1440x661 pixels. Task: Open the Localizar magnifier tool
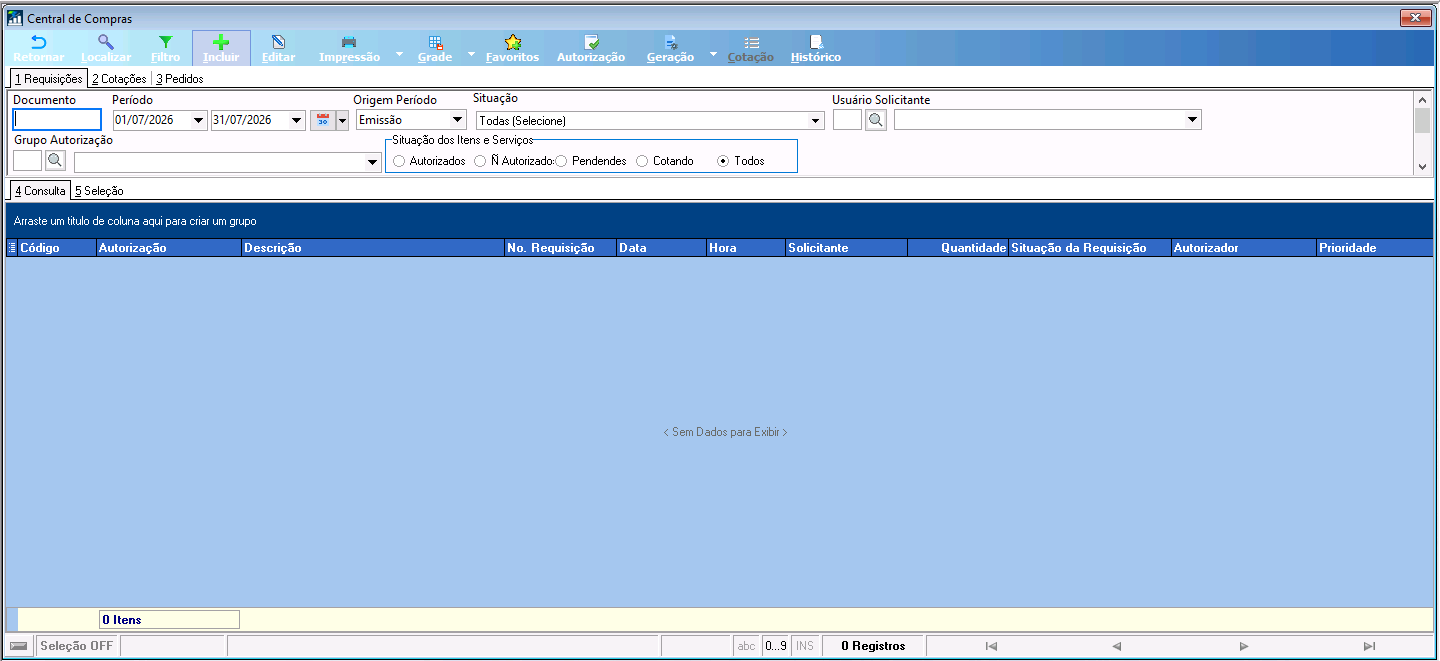point(105,42)
